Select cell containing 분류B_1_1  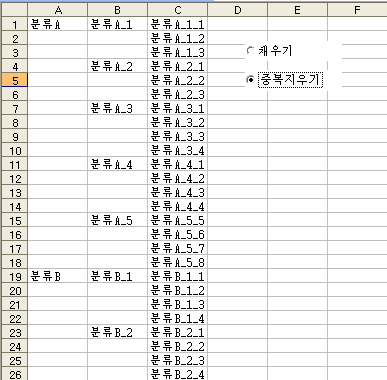(x=178, y=277)
